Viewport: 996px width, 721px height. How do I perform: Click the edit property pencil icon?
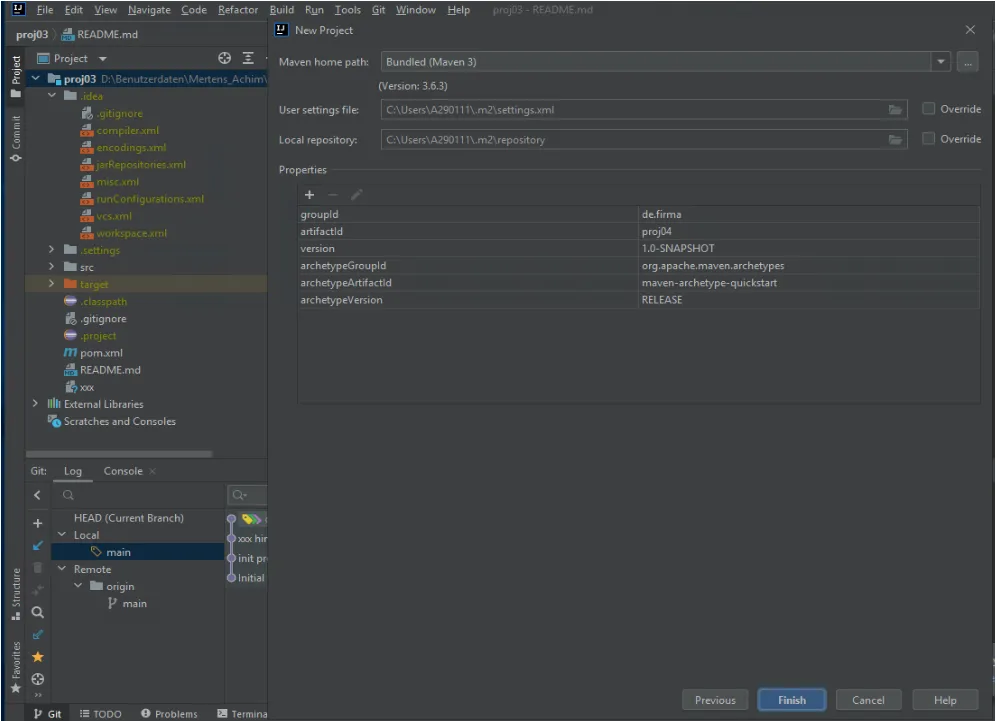click(x=356, y=195)
